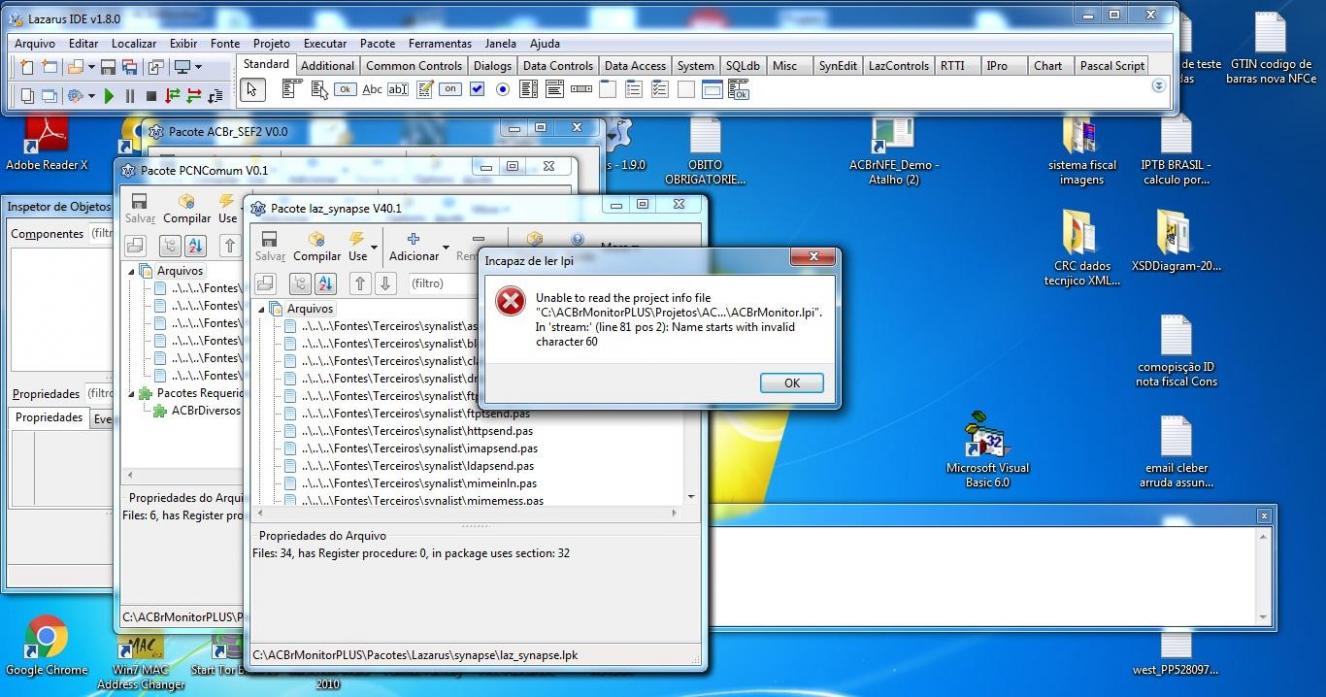Select the TScrollBar component icon

tap(581, 90)
